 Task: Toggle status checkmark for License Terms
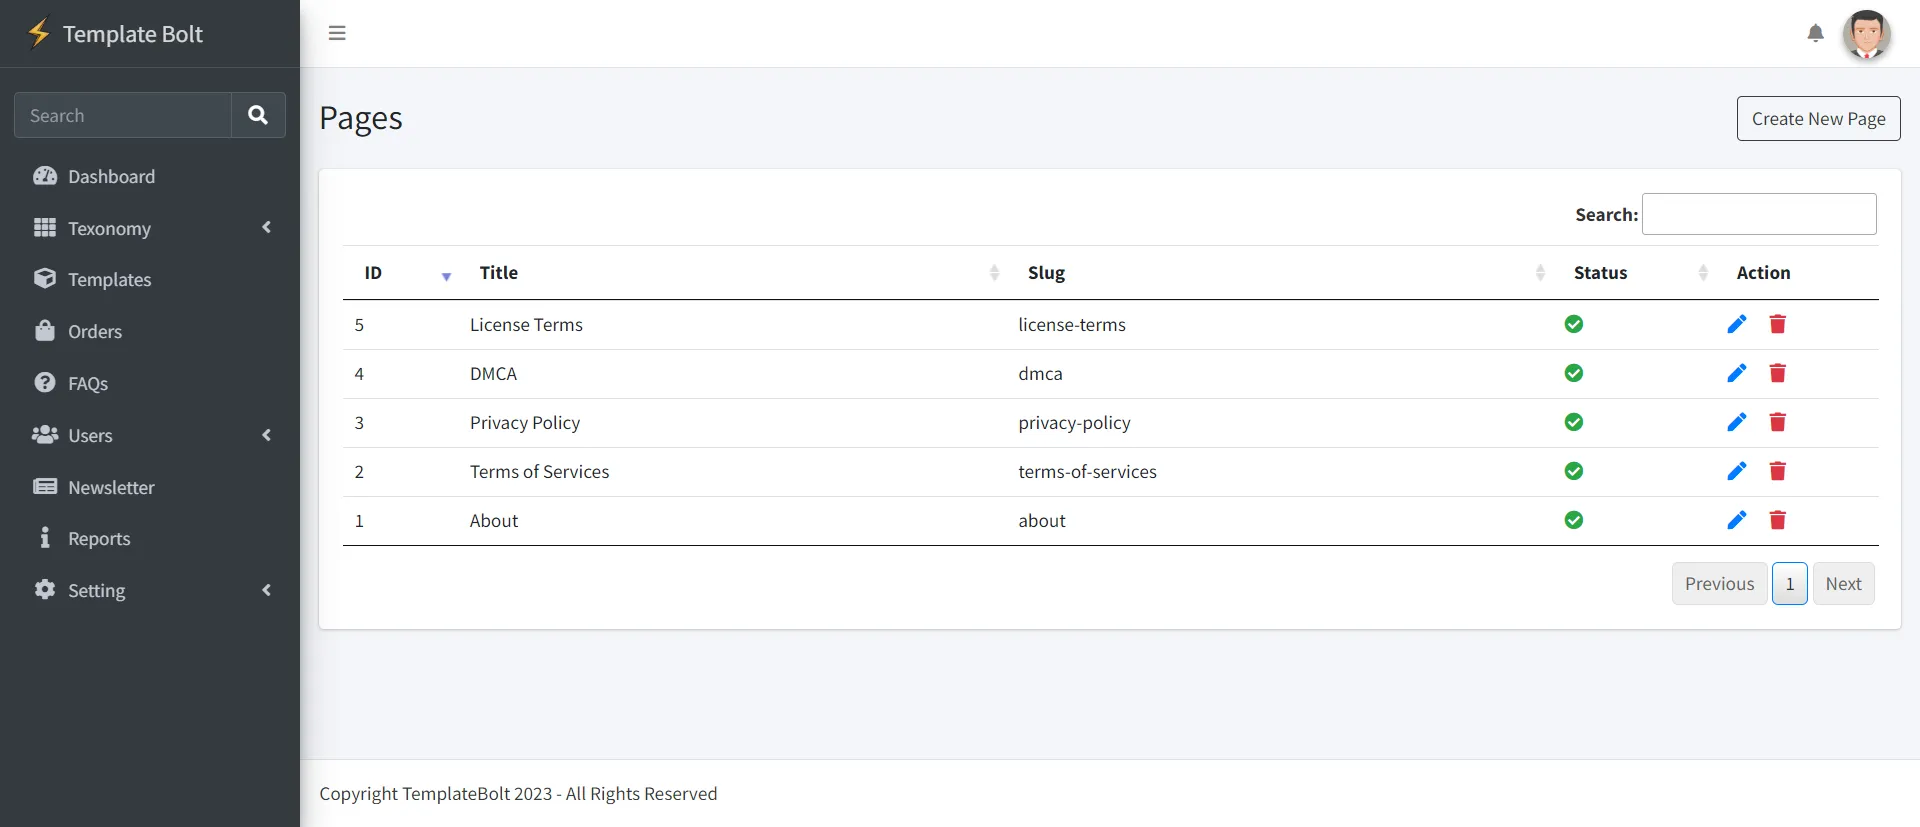tap(1573, 324)
